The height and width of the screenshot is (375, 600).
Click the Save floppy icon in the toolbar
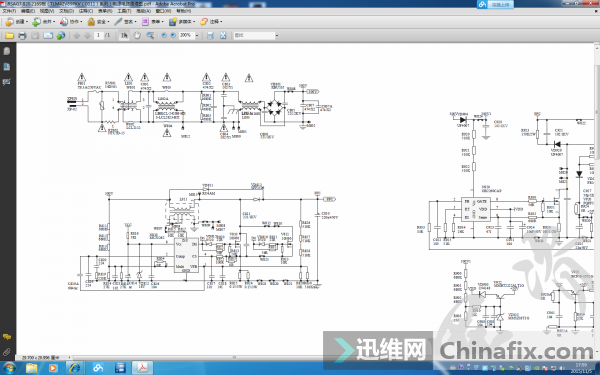pyautogui.click(x=35, y=36)
